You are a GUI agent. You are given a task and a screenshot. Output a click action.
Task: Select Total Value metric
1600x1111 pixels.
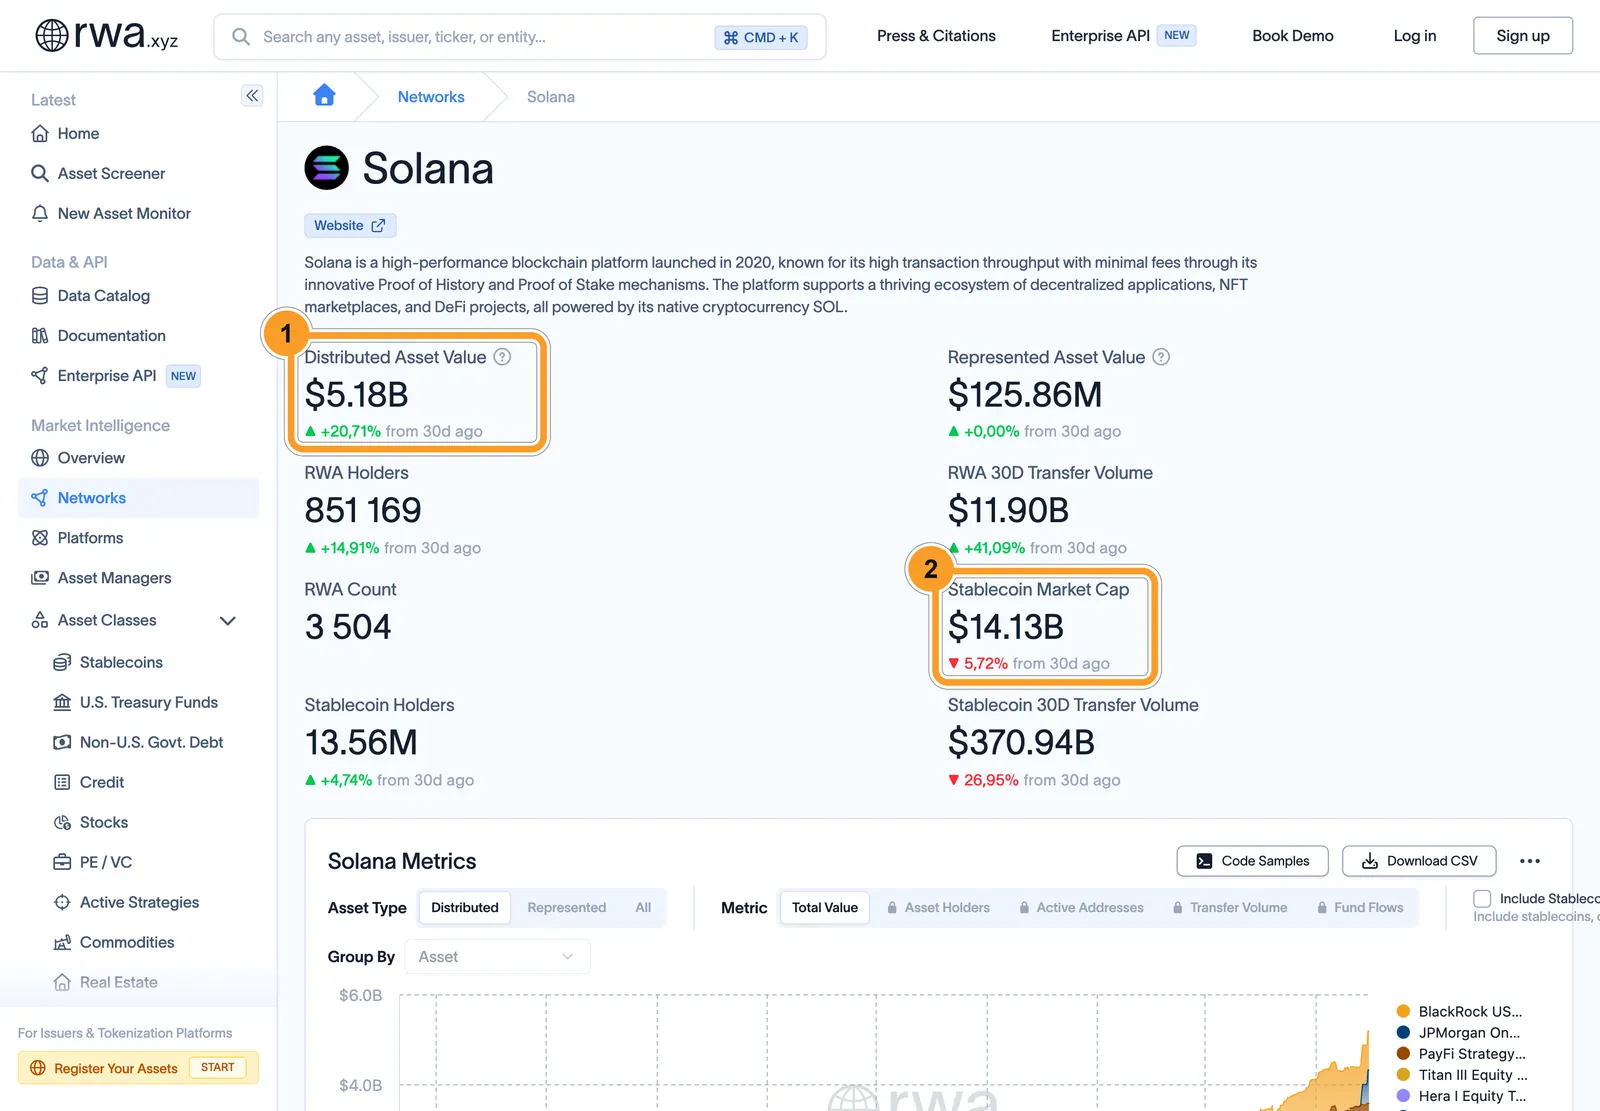825,908
